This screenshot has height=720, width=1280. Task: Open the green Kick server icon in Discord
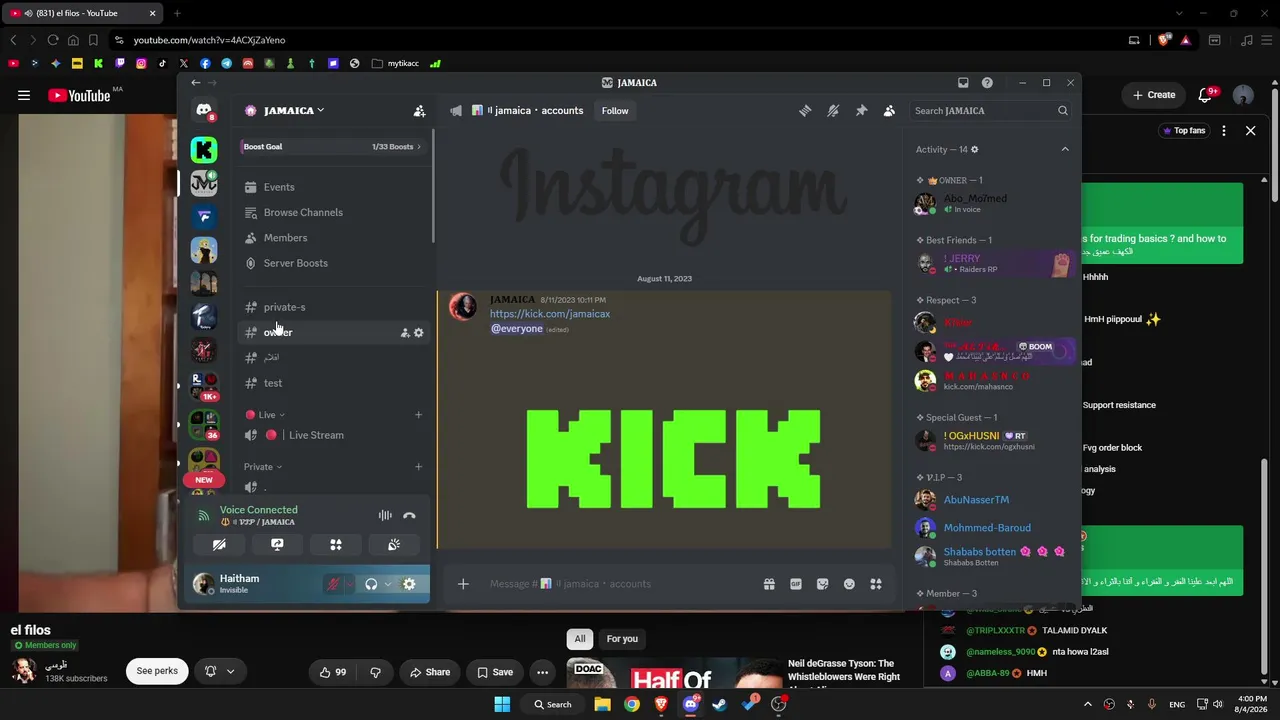tap(204, 150)
